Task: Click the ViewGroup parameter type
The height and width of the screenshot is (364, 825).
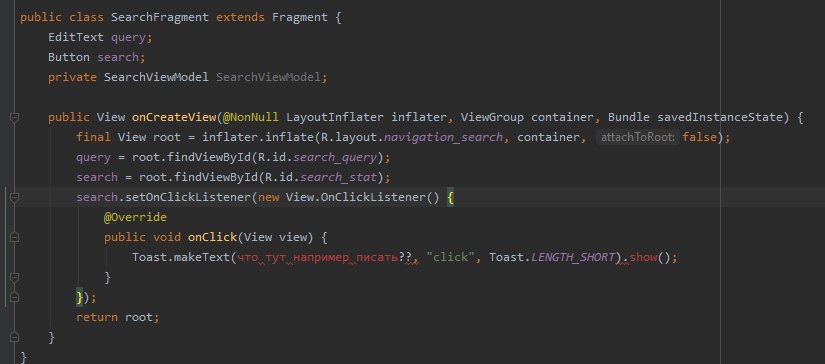Action: click(x=492, y=117)
